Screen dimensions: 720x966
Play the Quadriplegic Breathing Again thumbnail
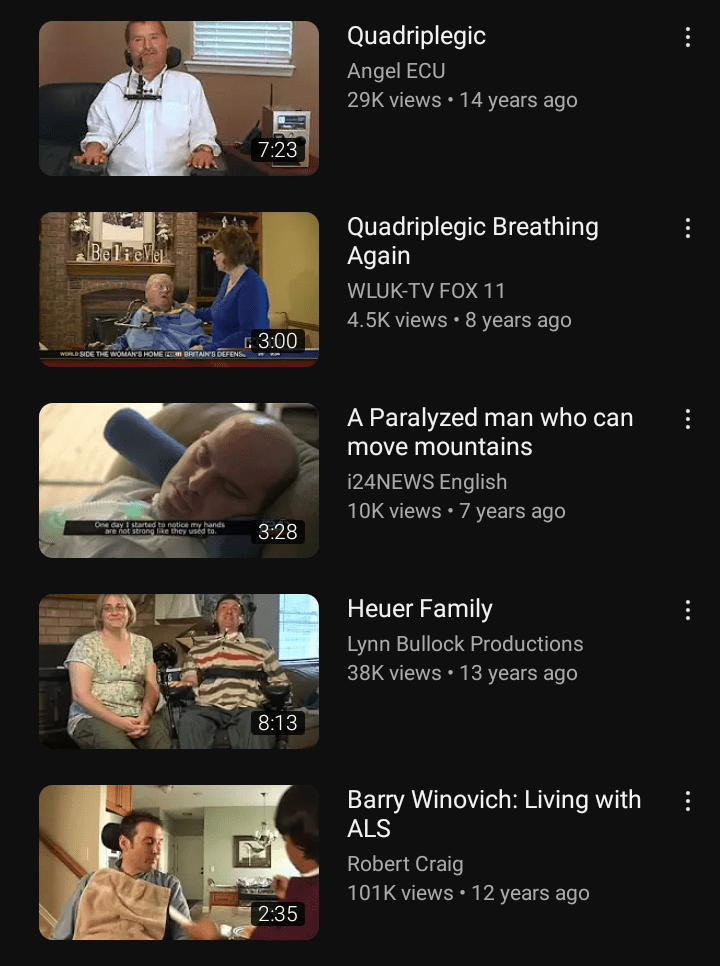point(179,290)
